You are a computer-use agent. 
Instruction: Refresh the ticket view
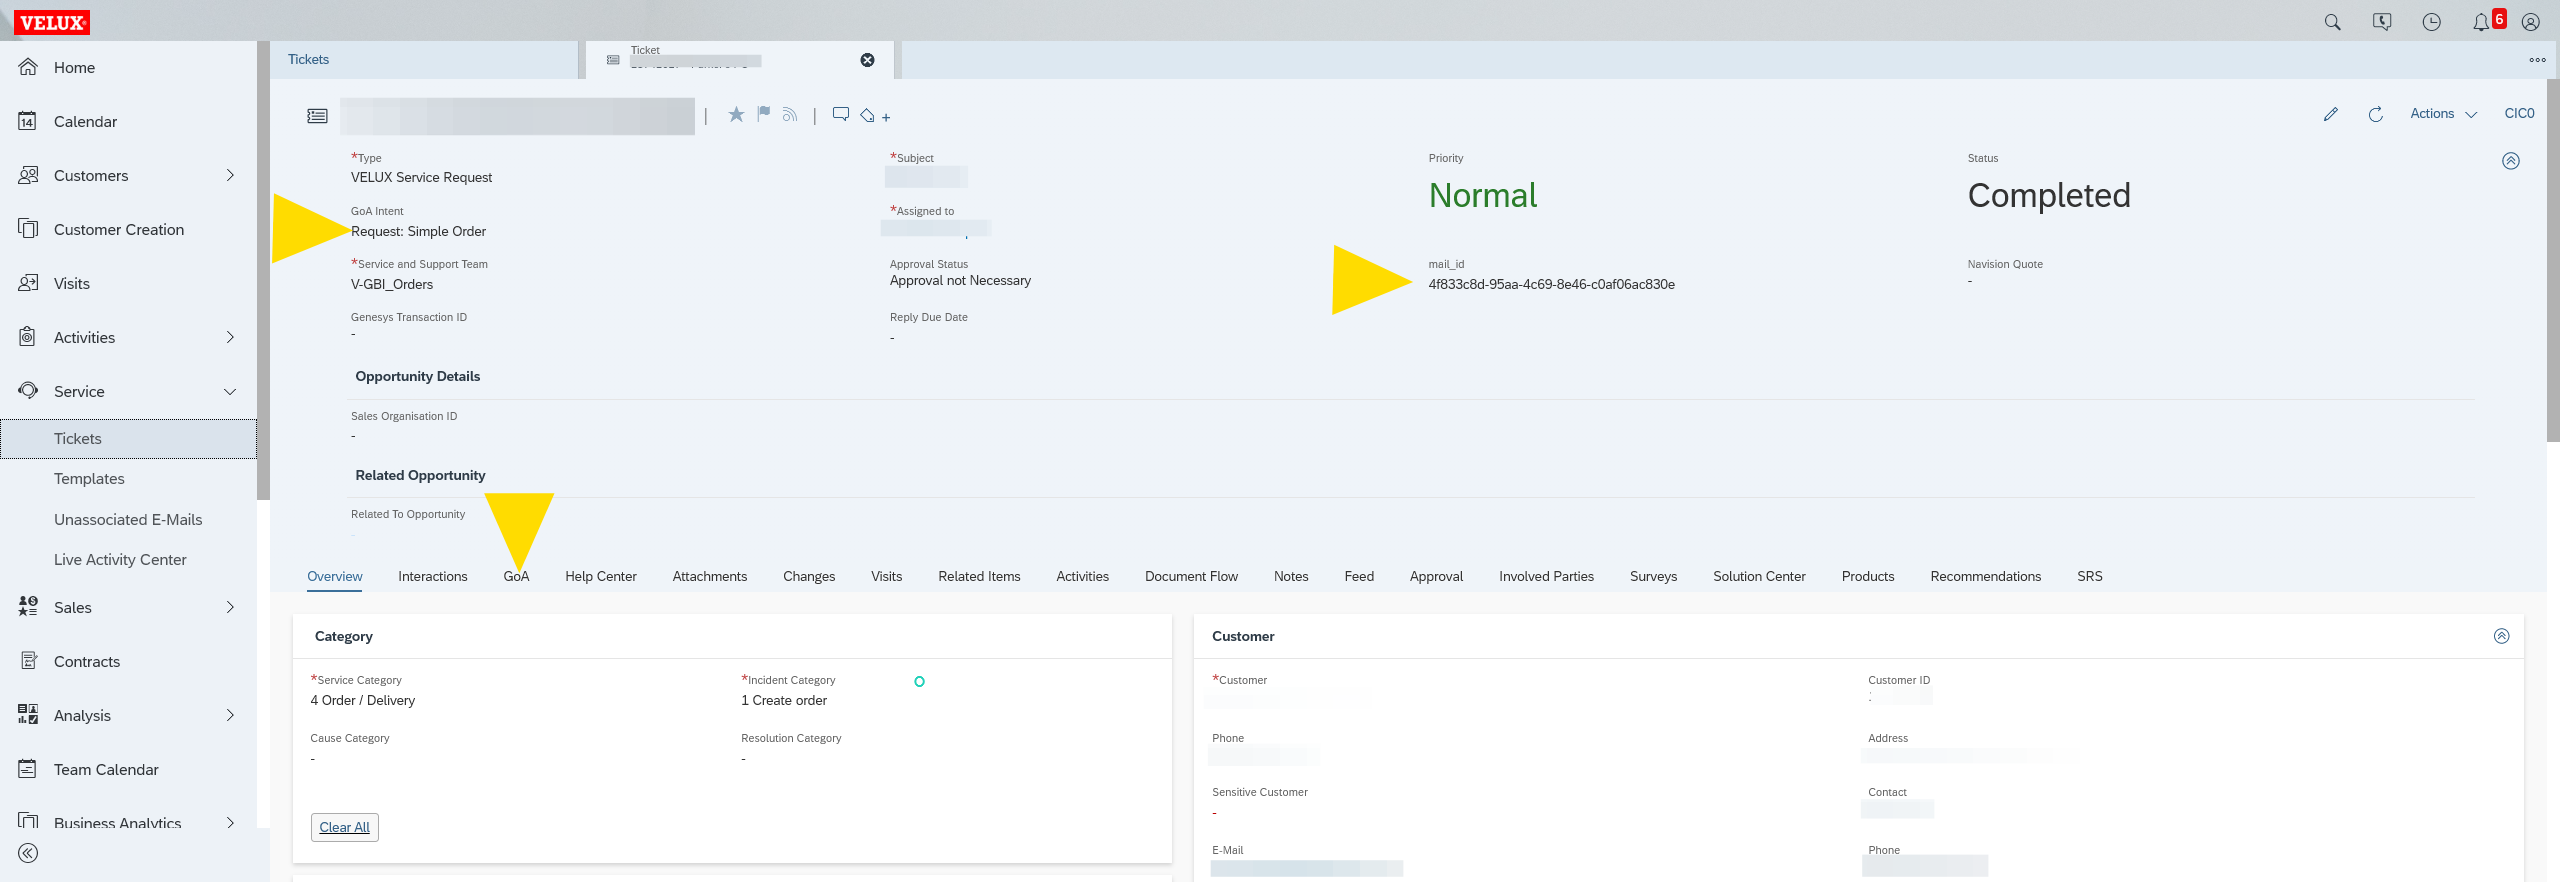coord(2376,114)
